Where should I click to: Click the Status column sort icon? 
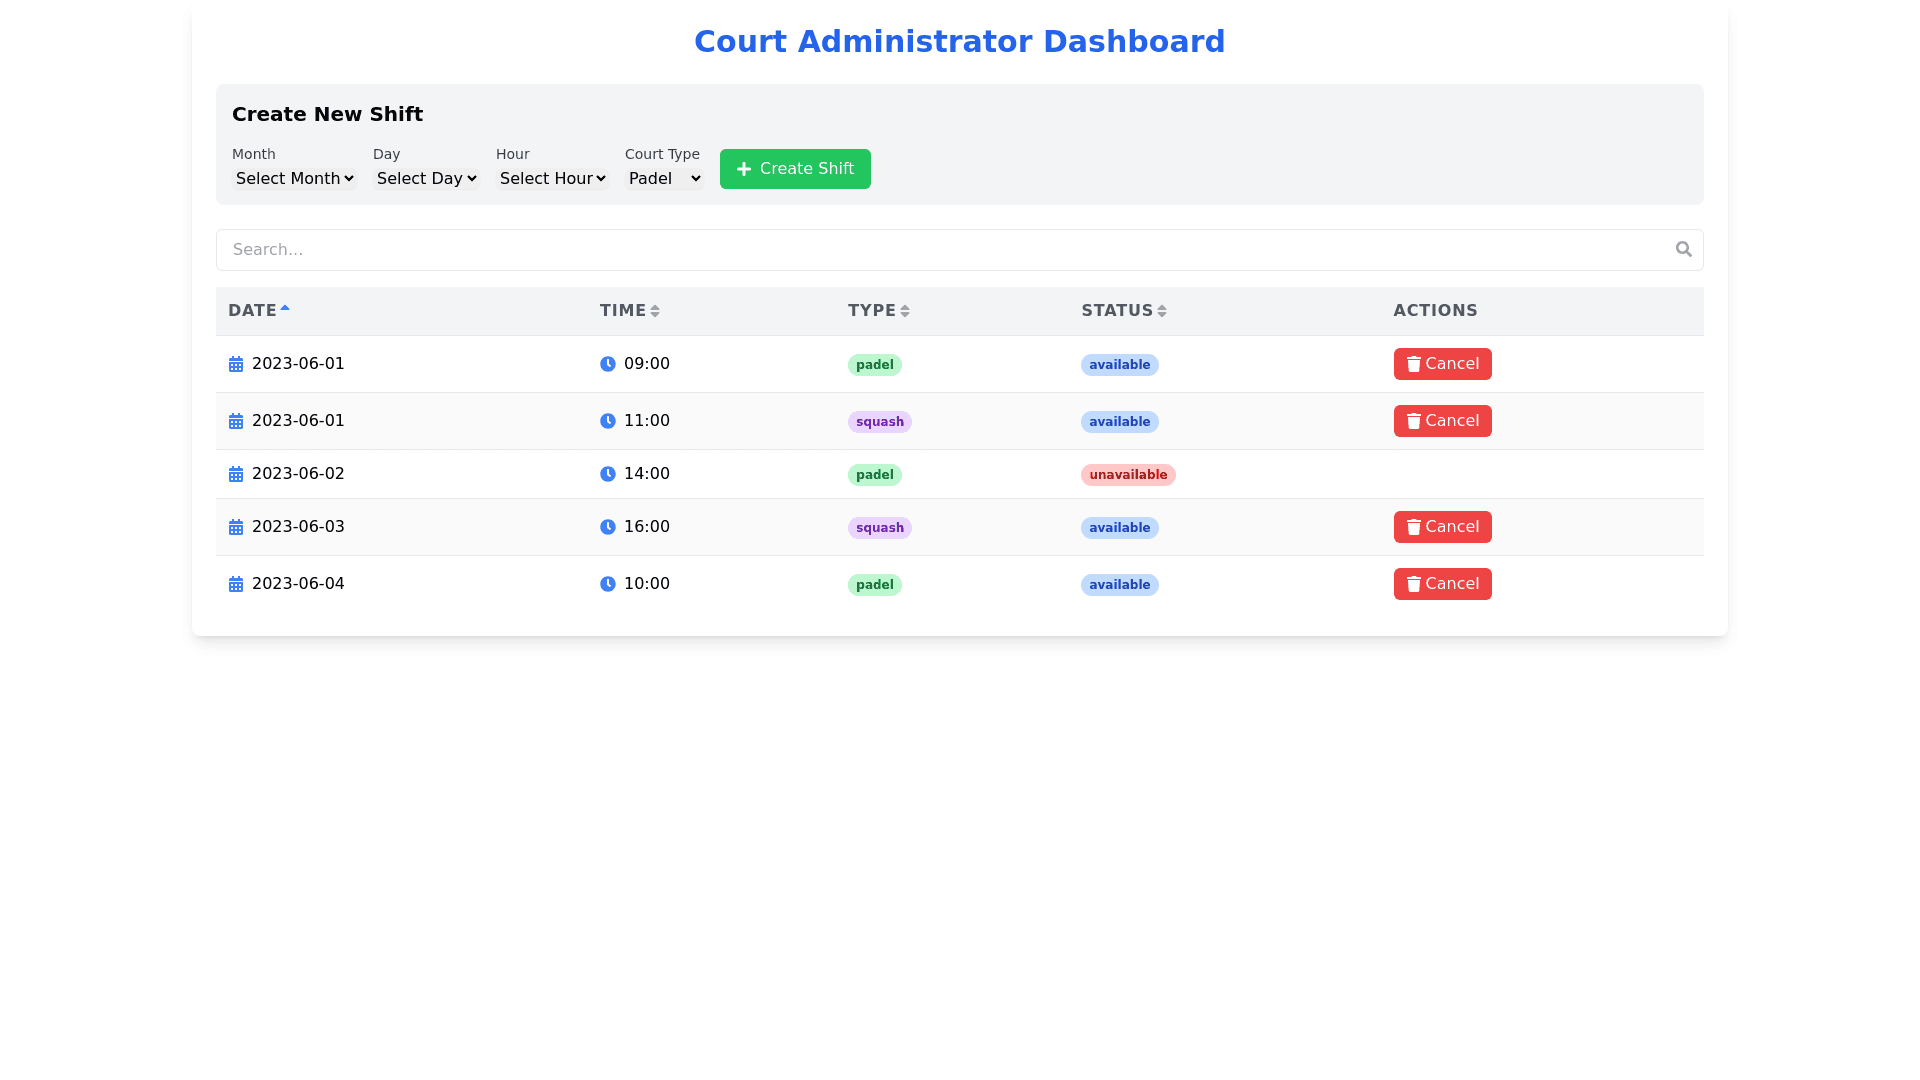point(1162,311)
